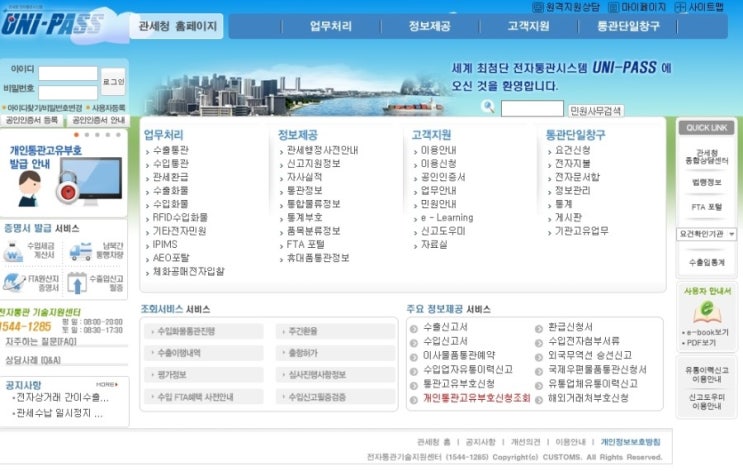This screenshot has height=471, width=743.
Task: Open IPIMS link
Action: point(164,245)
